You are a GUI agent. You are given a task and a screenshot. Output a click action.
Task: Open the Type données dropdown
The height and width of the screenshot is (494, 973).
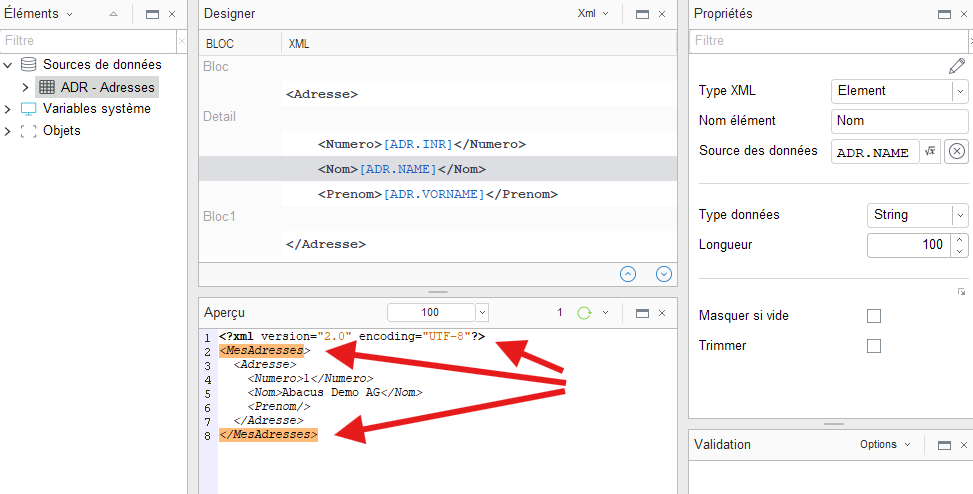point(960,215)
